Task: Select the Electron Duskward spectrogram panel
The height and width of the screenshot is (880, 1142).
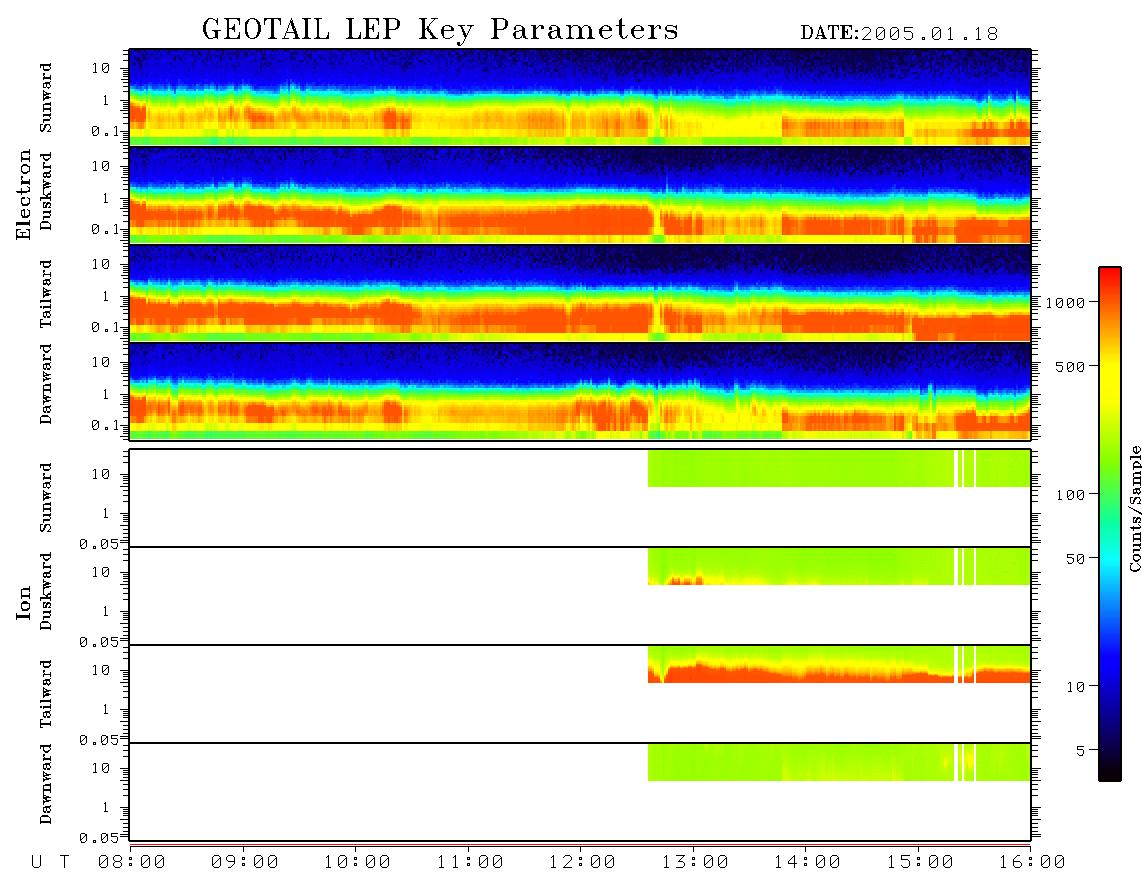Action: (580, 195)
